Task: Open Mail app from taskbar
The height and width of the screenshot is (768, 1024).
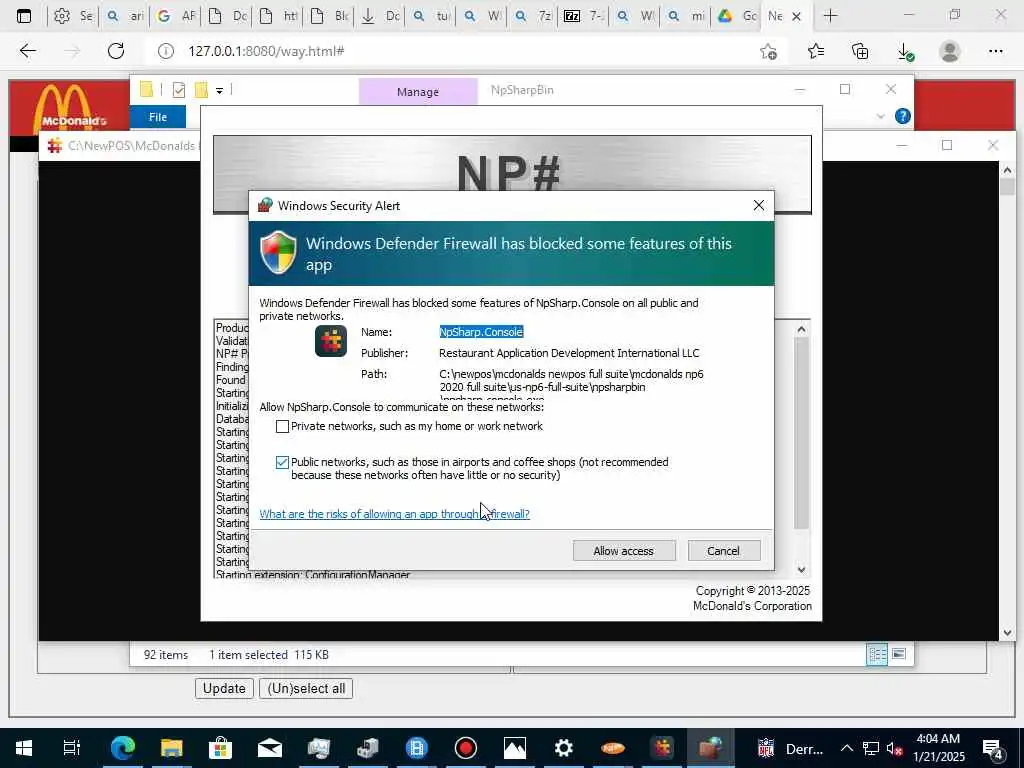Action: pyautogui.click(x=269, y=748)
